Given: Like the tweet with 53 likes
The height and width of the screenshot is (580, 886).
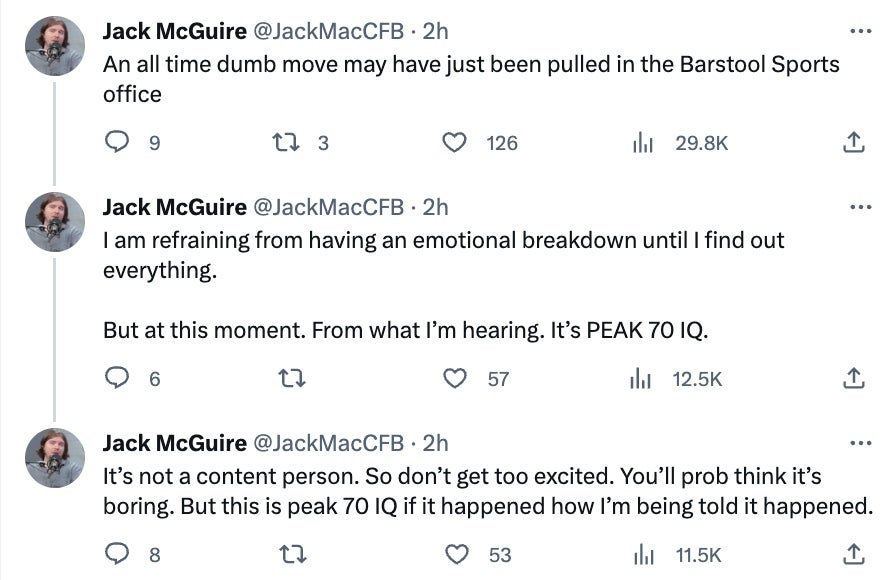Looking at the screenshot, I should click(x=455, y=553).
